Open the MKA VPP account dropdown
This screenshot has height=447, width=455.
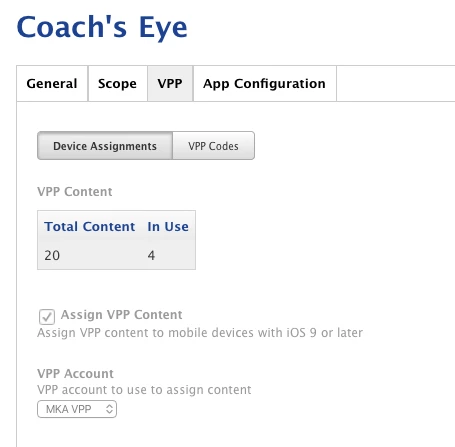click(x=77, y=409)
